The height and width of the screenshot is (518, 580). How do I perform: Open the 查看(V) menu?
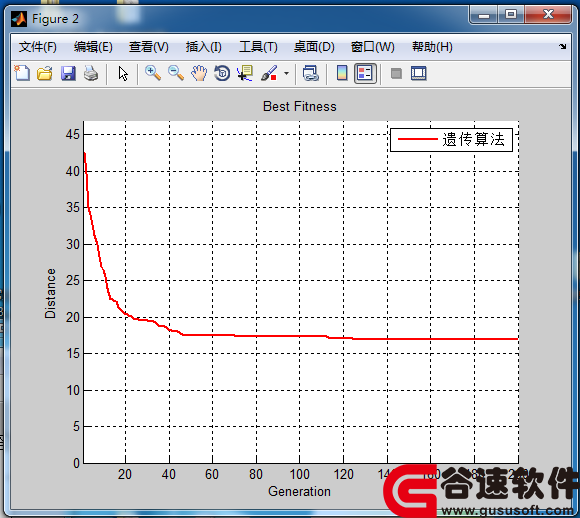click(x=149, y=47)
